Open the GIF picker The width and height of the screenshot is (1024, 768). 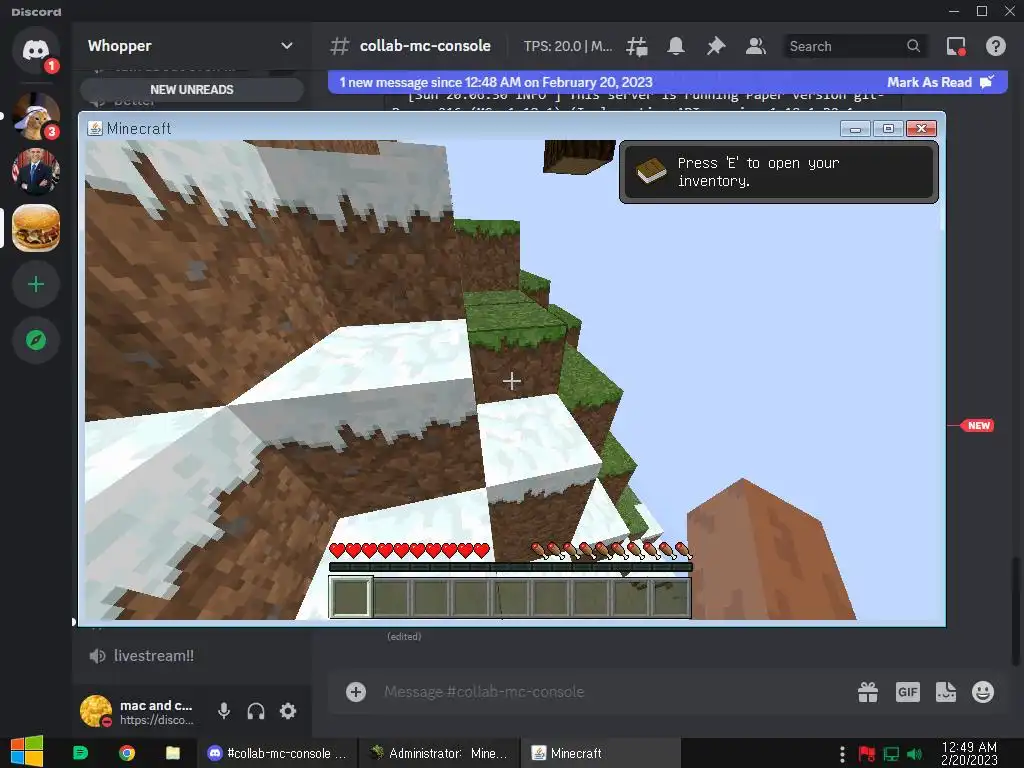907,692
